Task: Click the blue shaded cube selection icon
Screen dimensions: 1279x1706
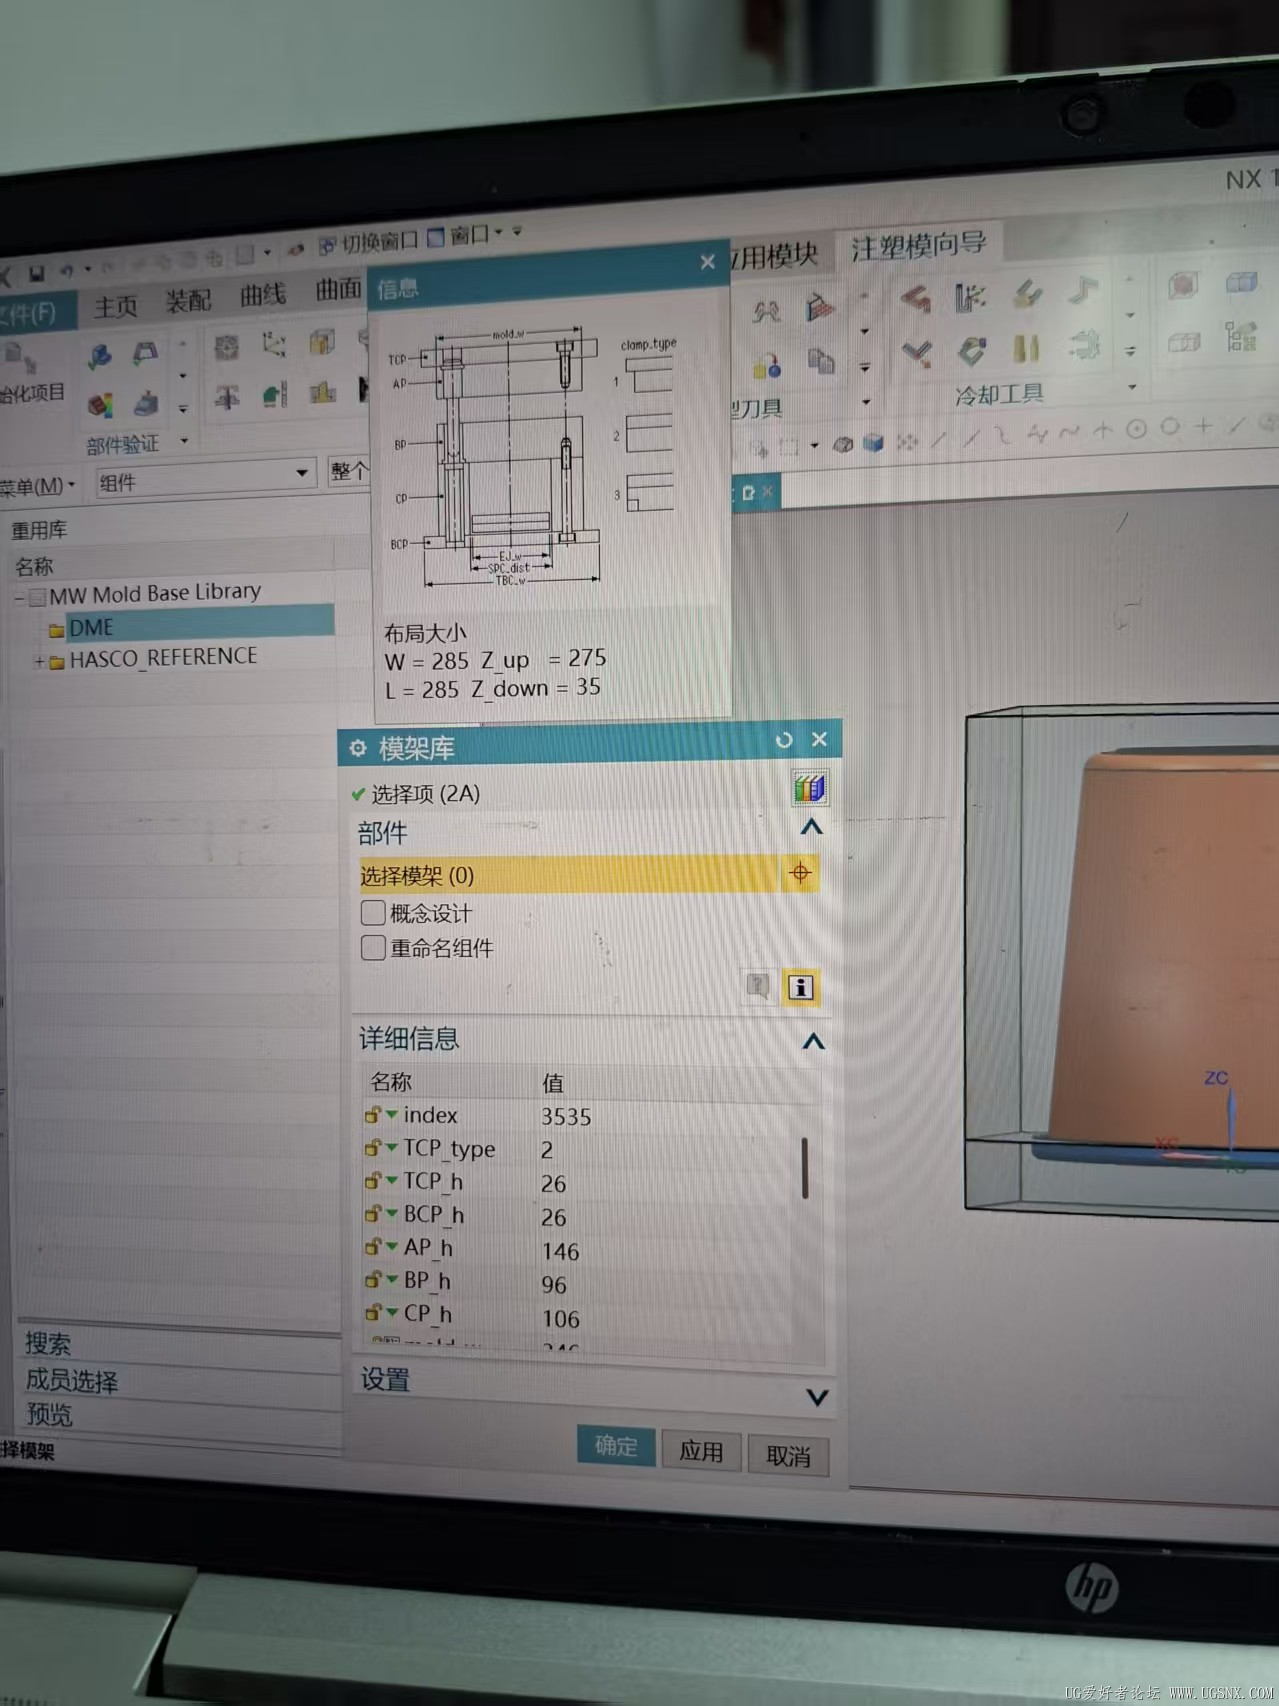Action: (x=873, y=443)
